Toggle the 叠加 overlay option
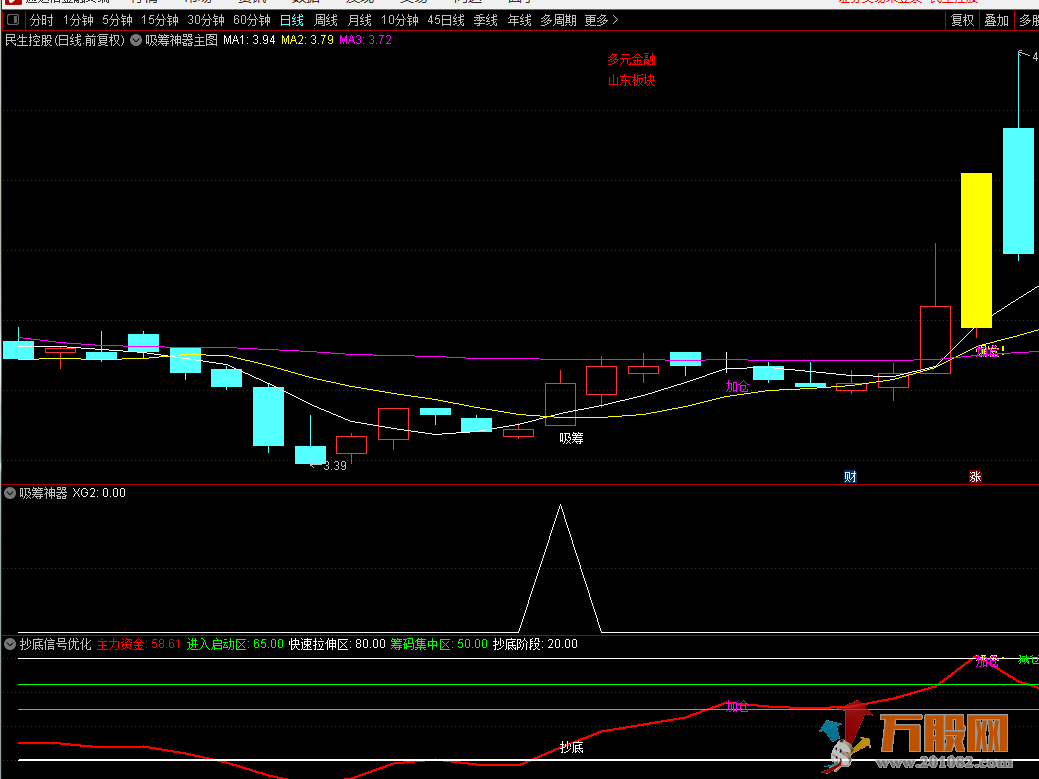 point(996,20)
